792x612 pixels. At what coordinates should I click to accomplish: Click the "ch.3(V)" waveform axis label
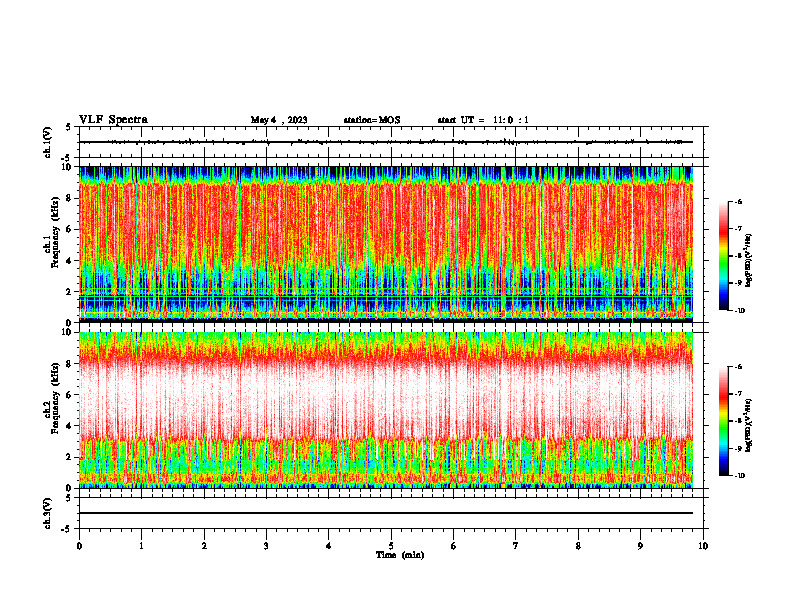pyautogui.click(x=48, y=513)
